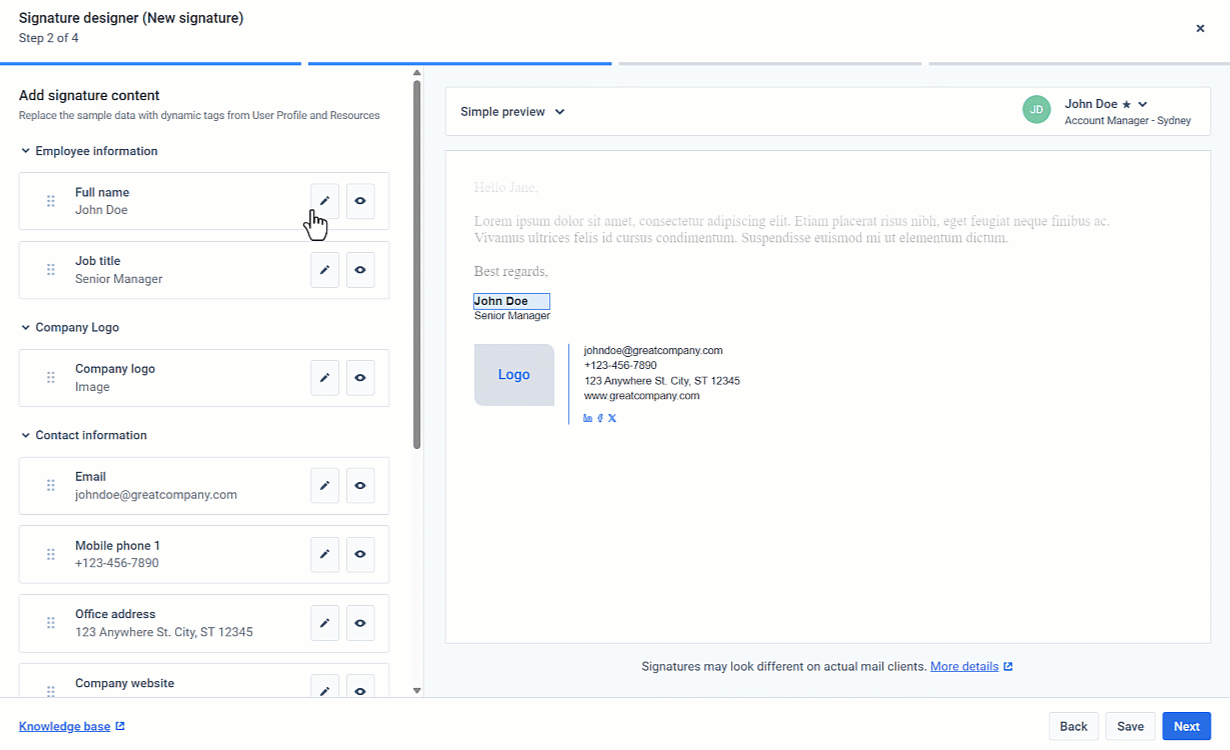The height and width of the screenshot is (750, 1230).
Task: Collapse the Company Logo section
Action: click(69, 327)
